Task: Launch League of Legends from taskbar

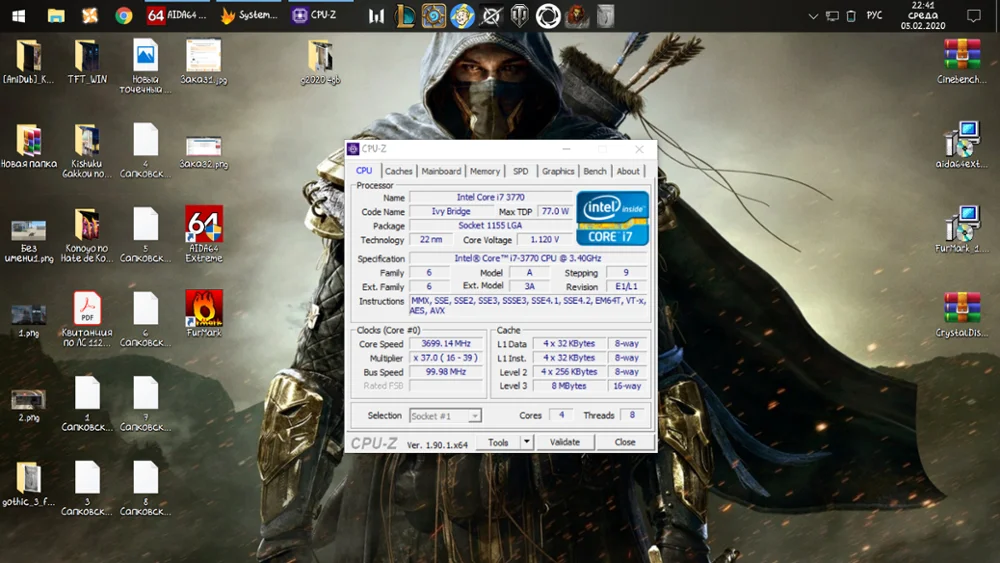Action: pyautogui.click(x=404, y=15)
